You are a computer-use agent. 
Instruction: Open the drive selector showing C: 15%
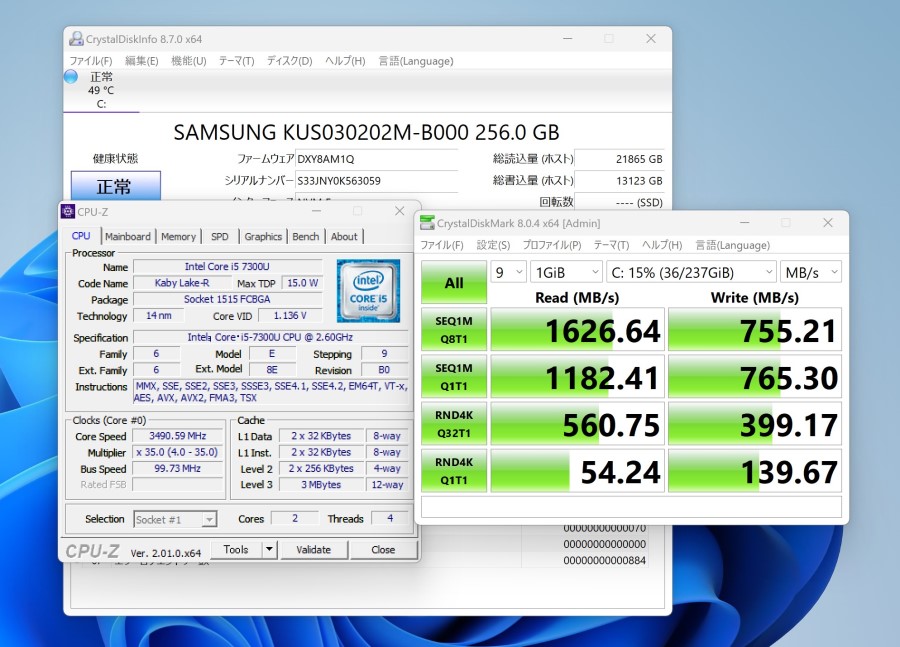click(691, 272)
